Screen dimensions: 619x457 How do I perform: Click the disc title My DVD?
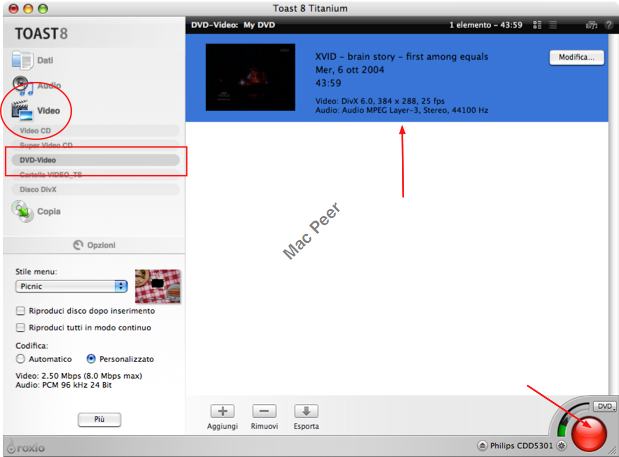coord(259,25)
